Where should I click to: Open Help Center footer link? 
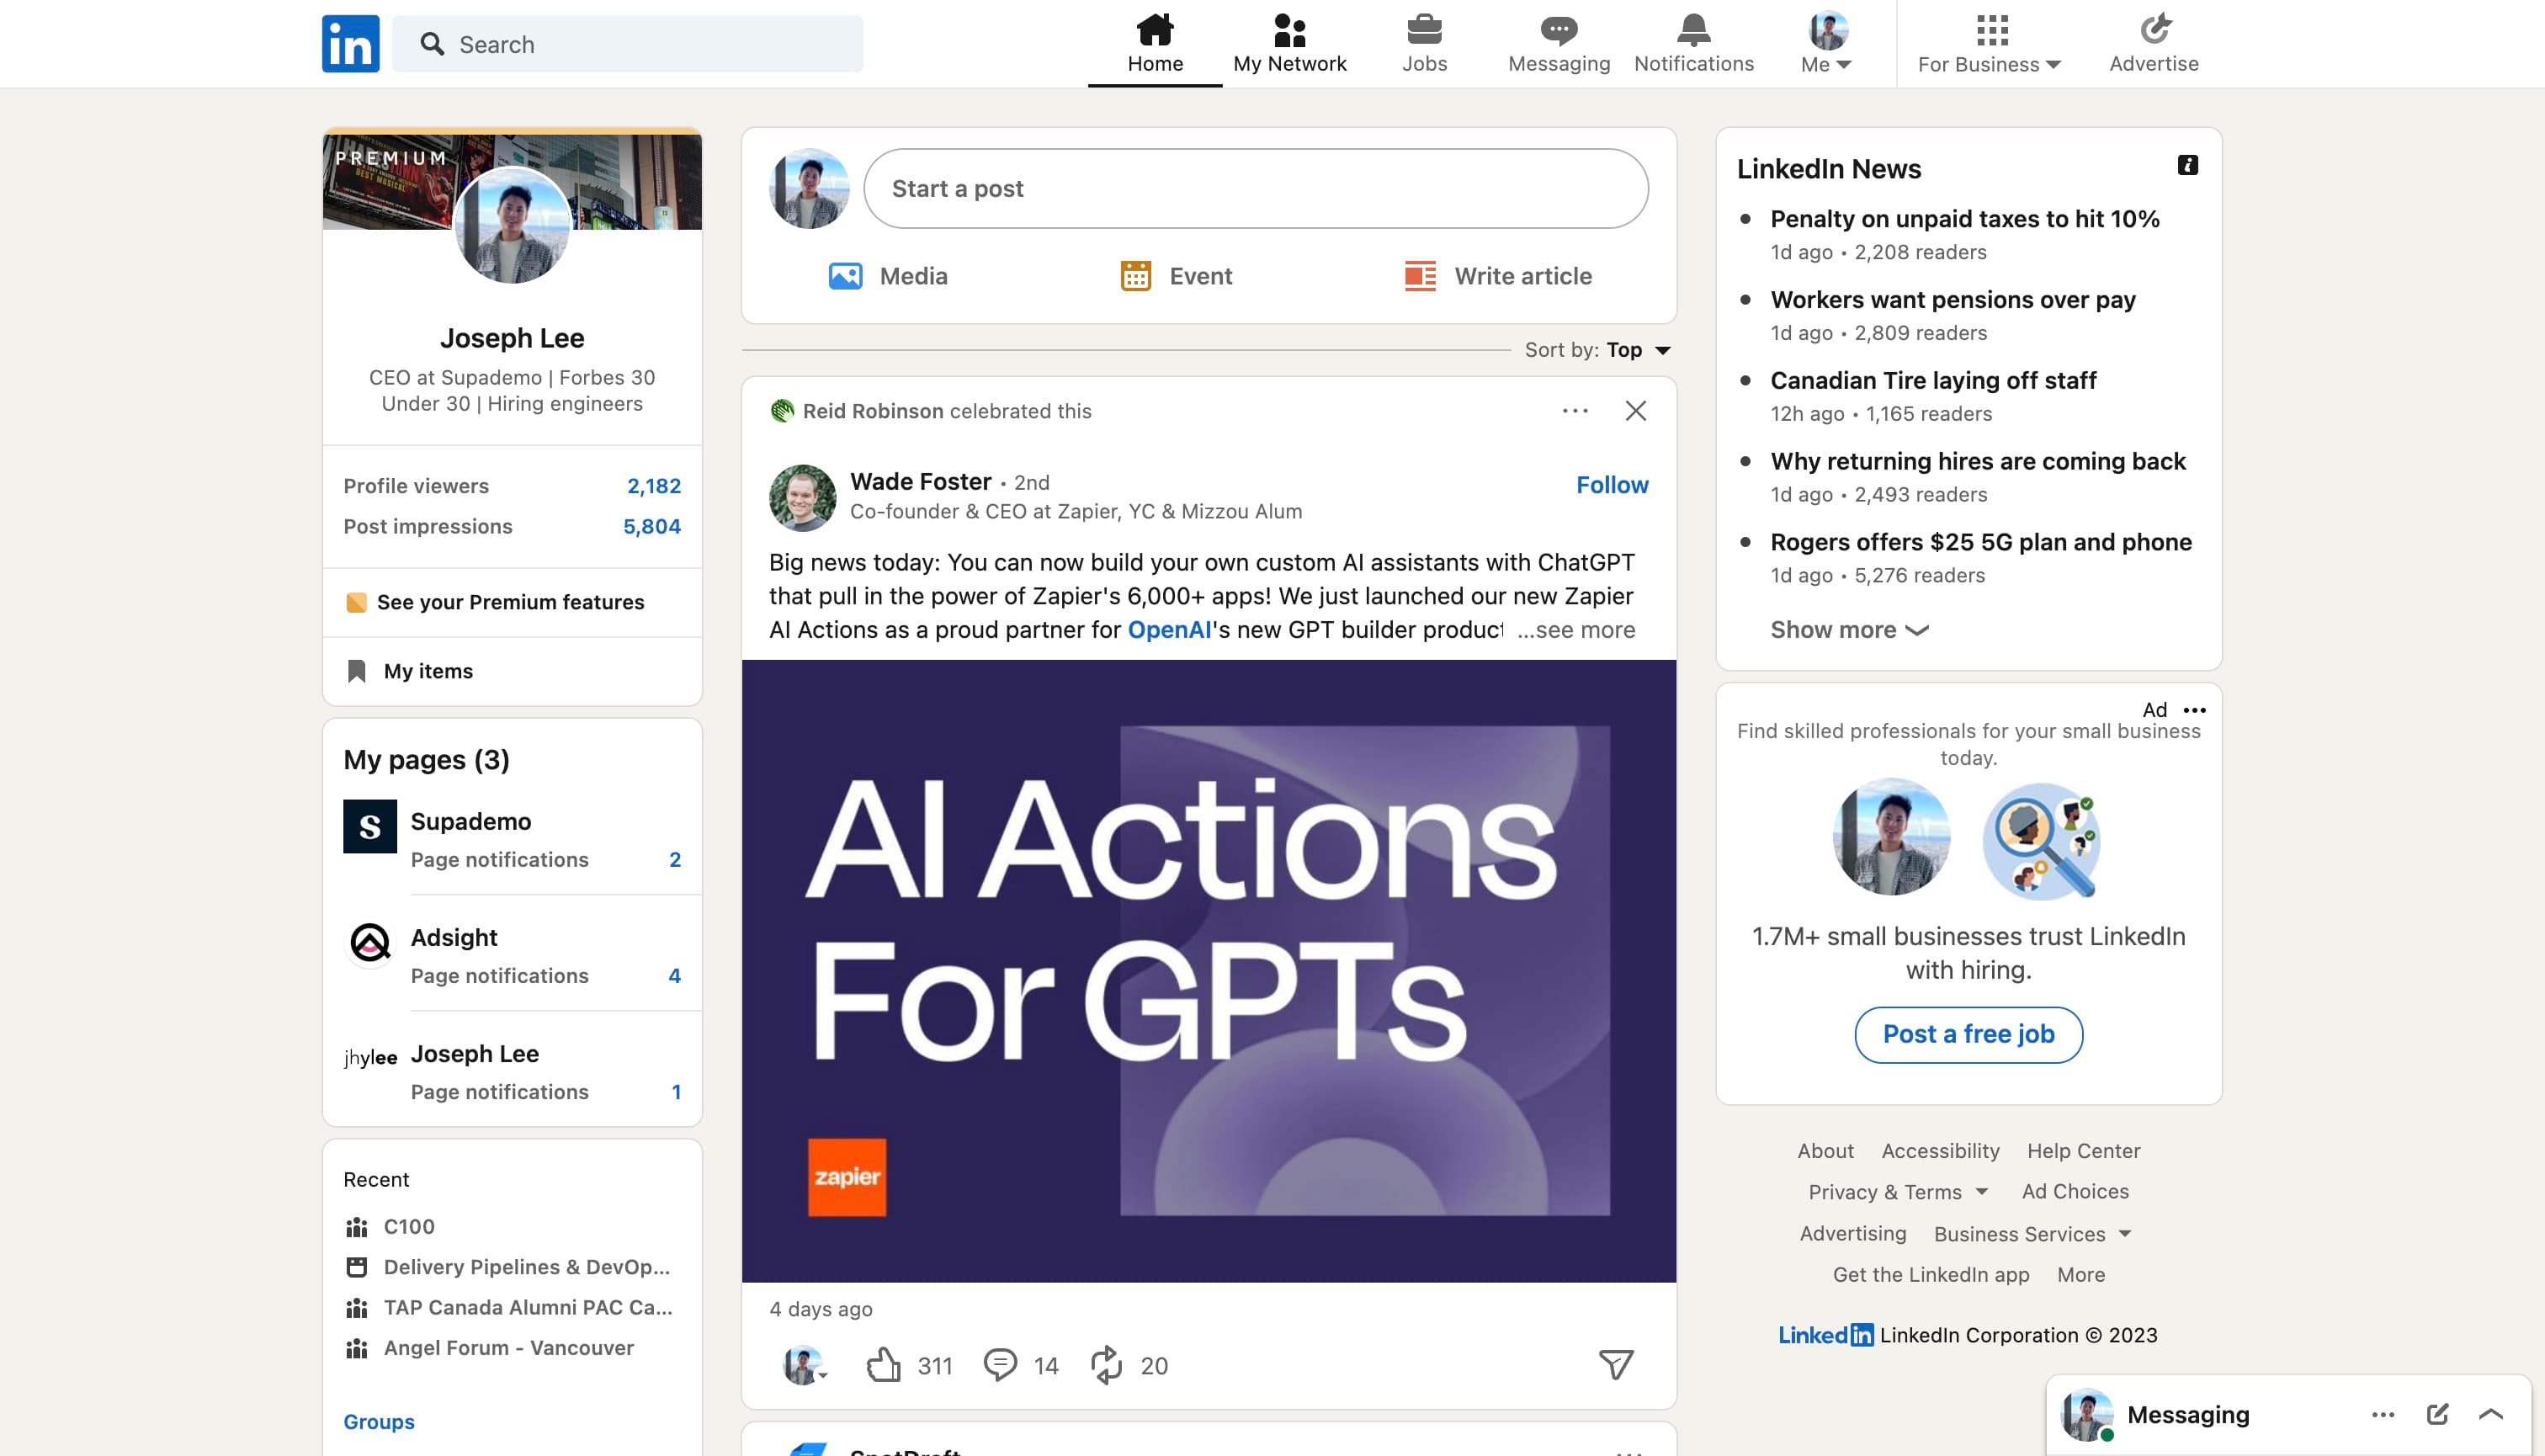(x=2083, y=1151)
